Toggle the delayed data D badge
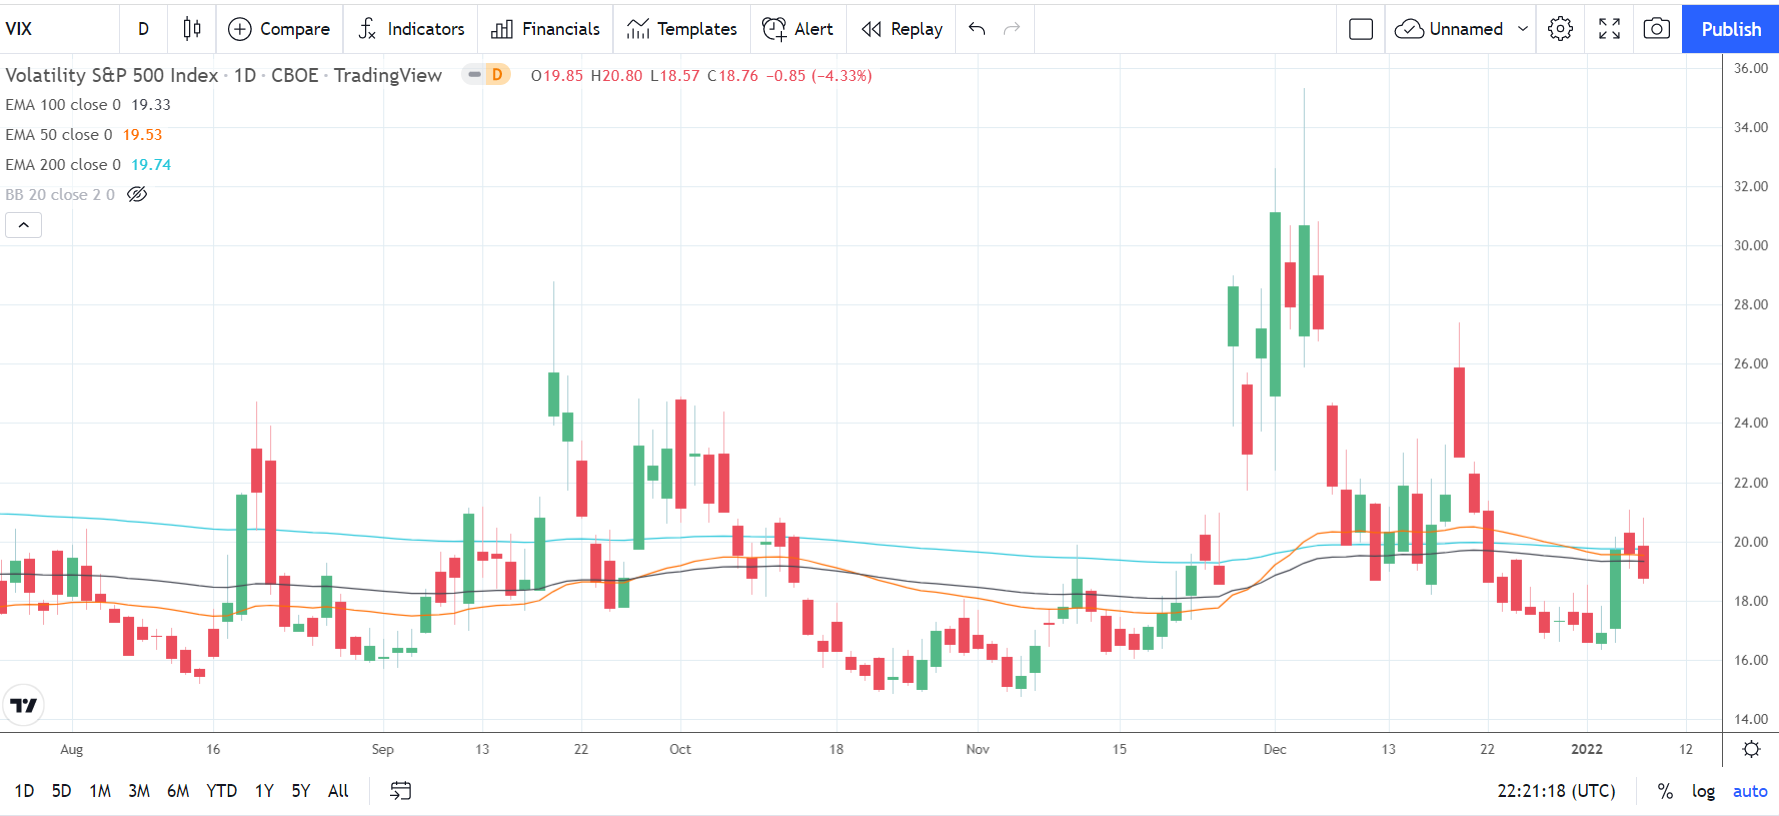This screenshot has height=816, width=1779. pos(497,75)
